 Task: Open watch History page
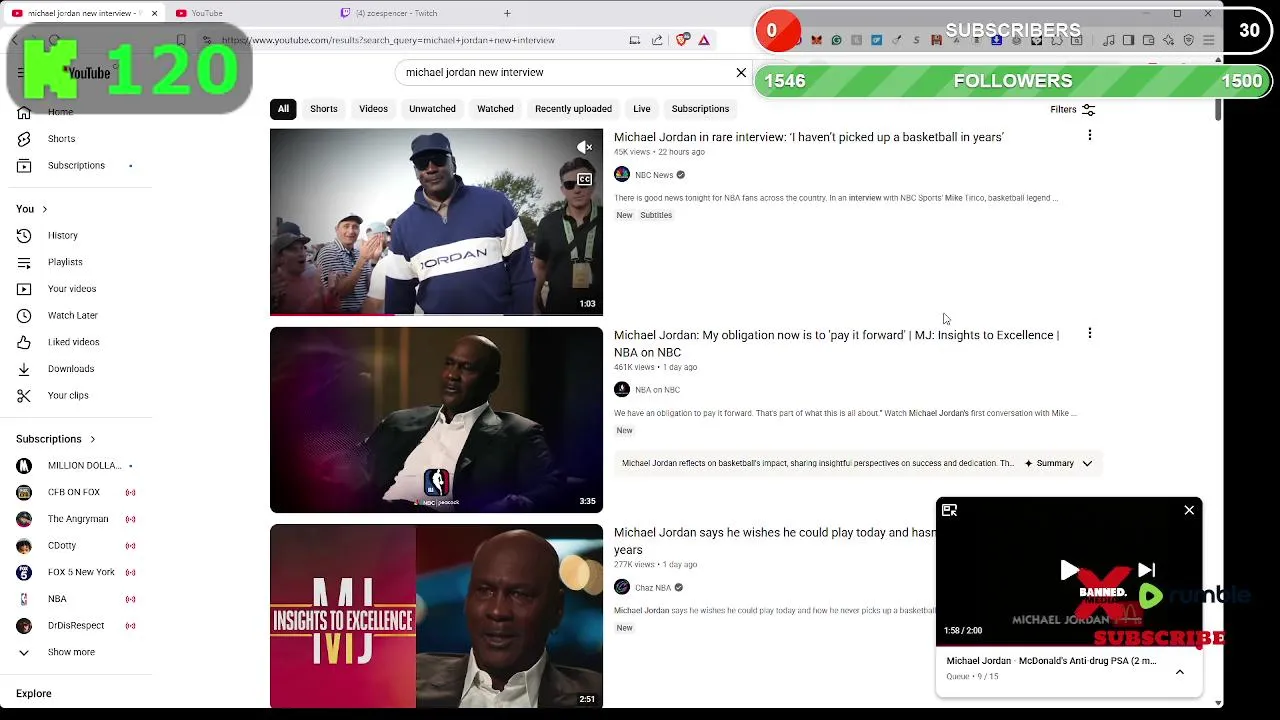click(62, 235)
